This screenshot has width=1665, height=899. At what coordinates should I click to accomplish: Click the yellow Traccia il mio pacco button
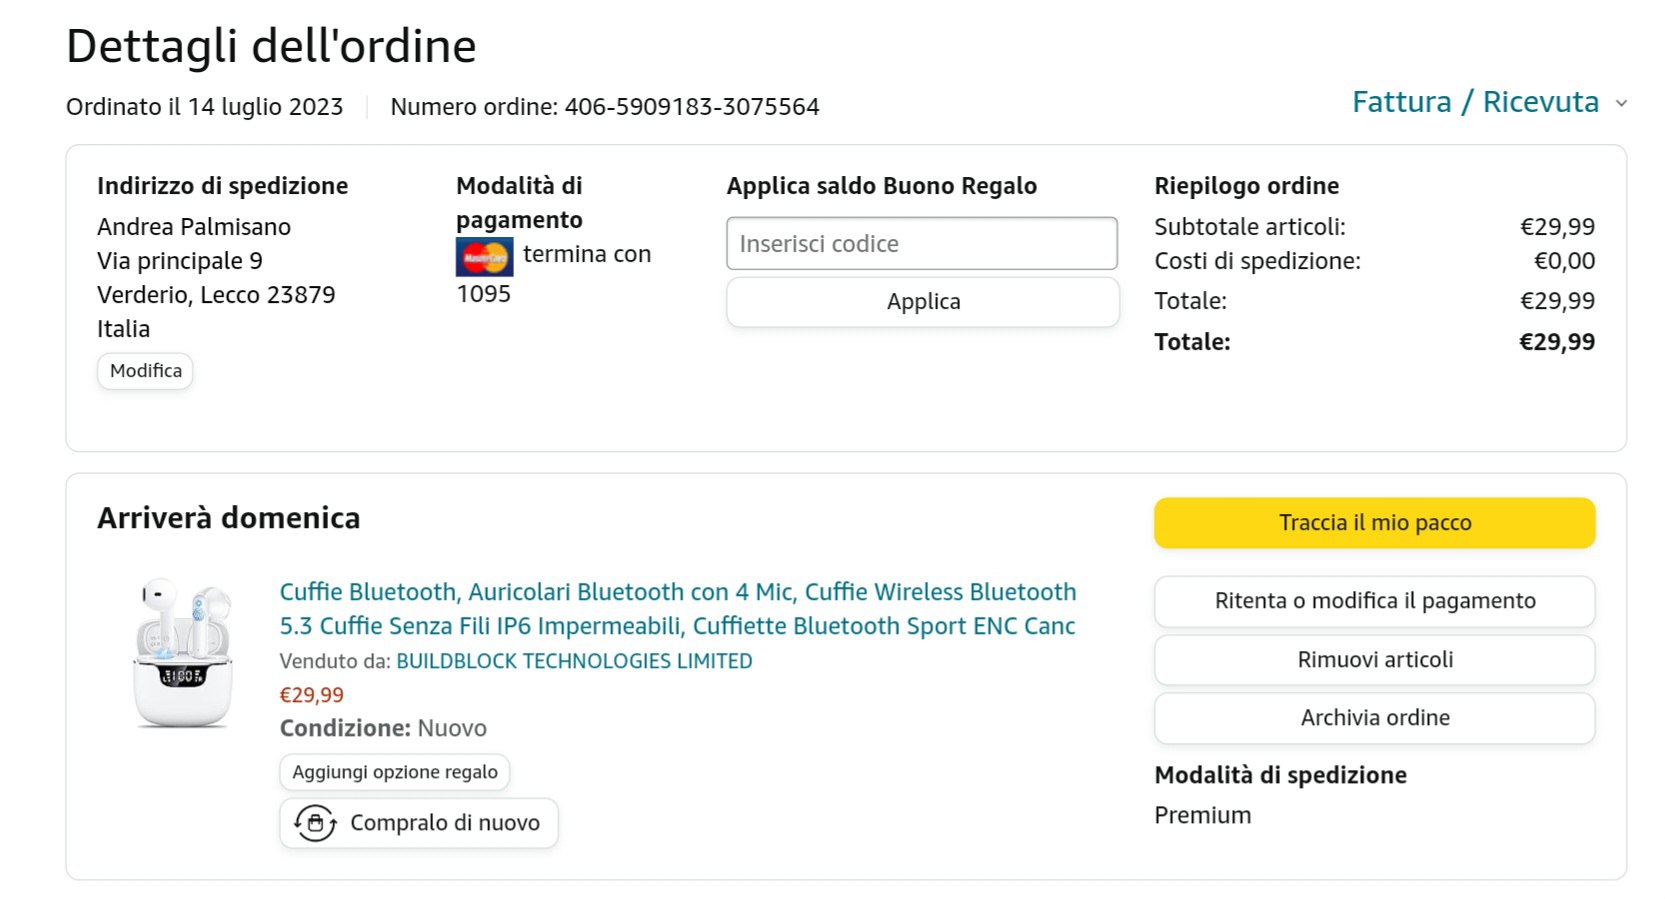coord(1374,523)
